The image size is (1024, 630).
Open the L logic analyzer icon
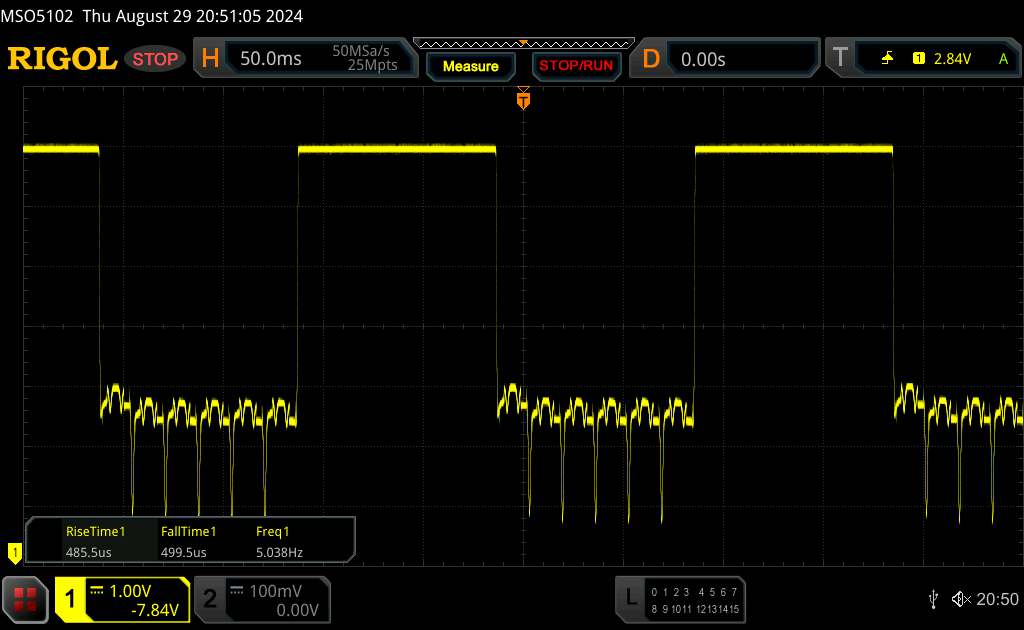pos(631,598)
